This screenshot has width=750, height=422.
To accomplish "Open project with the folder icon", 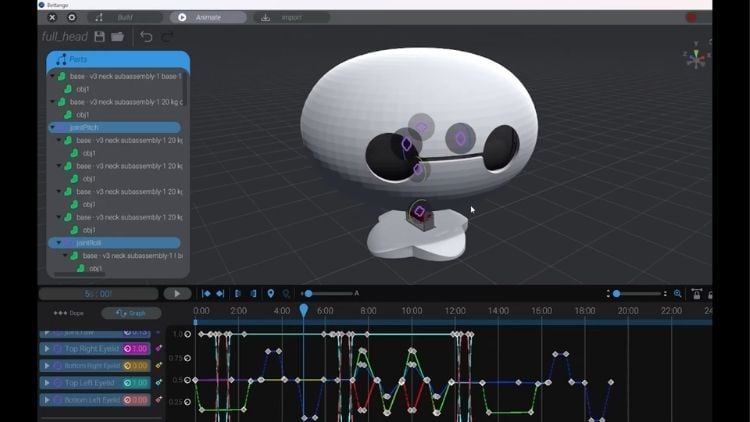I will coord(117,37).
